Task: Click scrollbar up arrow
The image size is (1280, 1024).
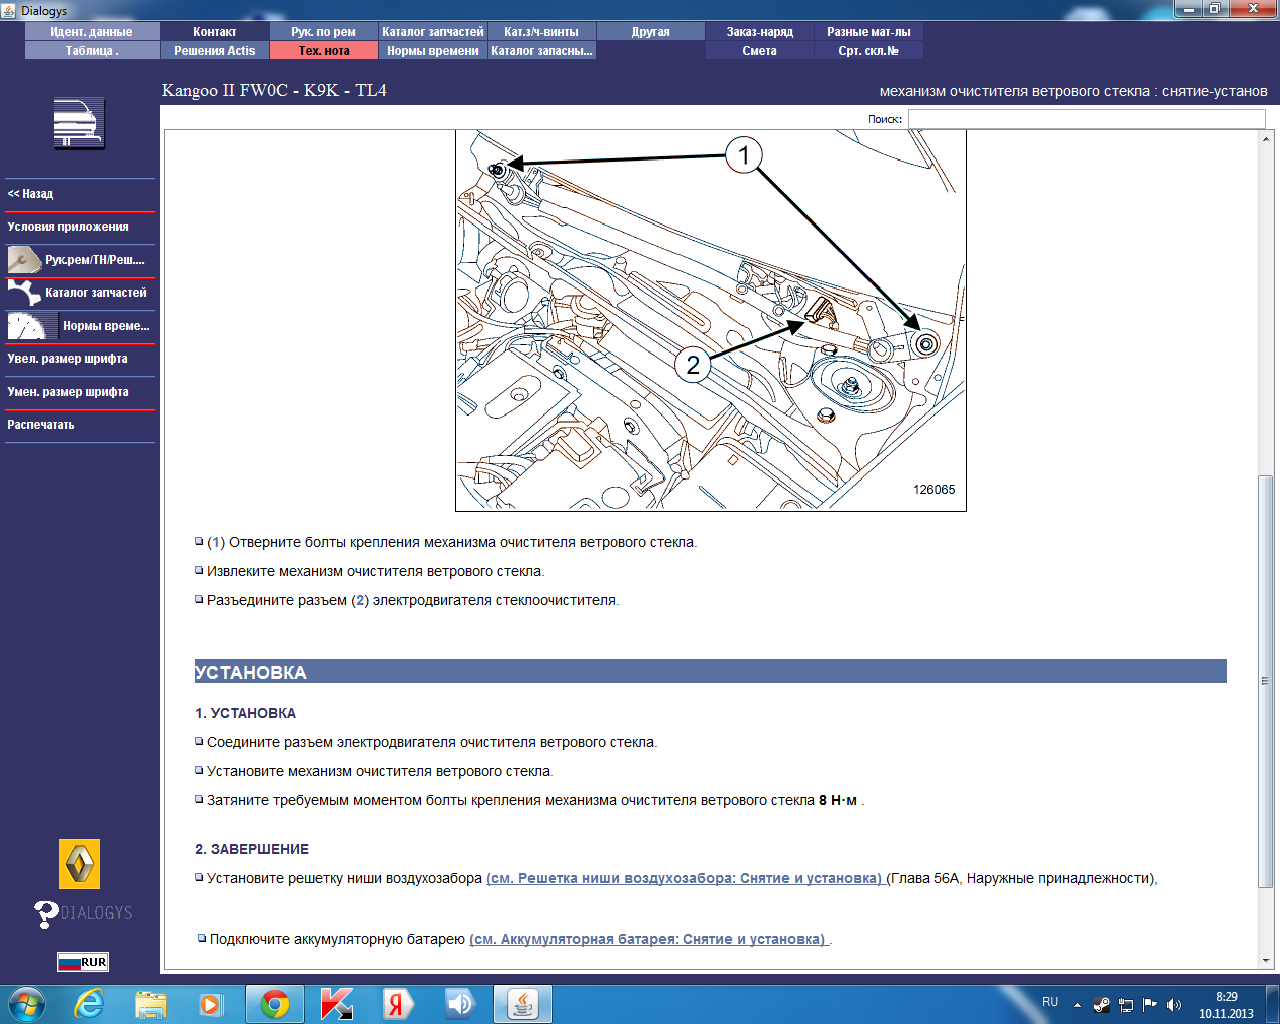Action: pos(1266,138)
